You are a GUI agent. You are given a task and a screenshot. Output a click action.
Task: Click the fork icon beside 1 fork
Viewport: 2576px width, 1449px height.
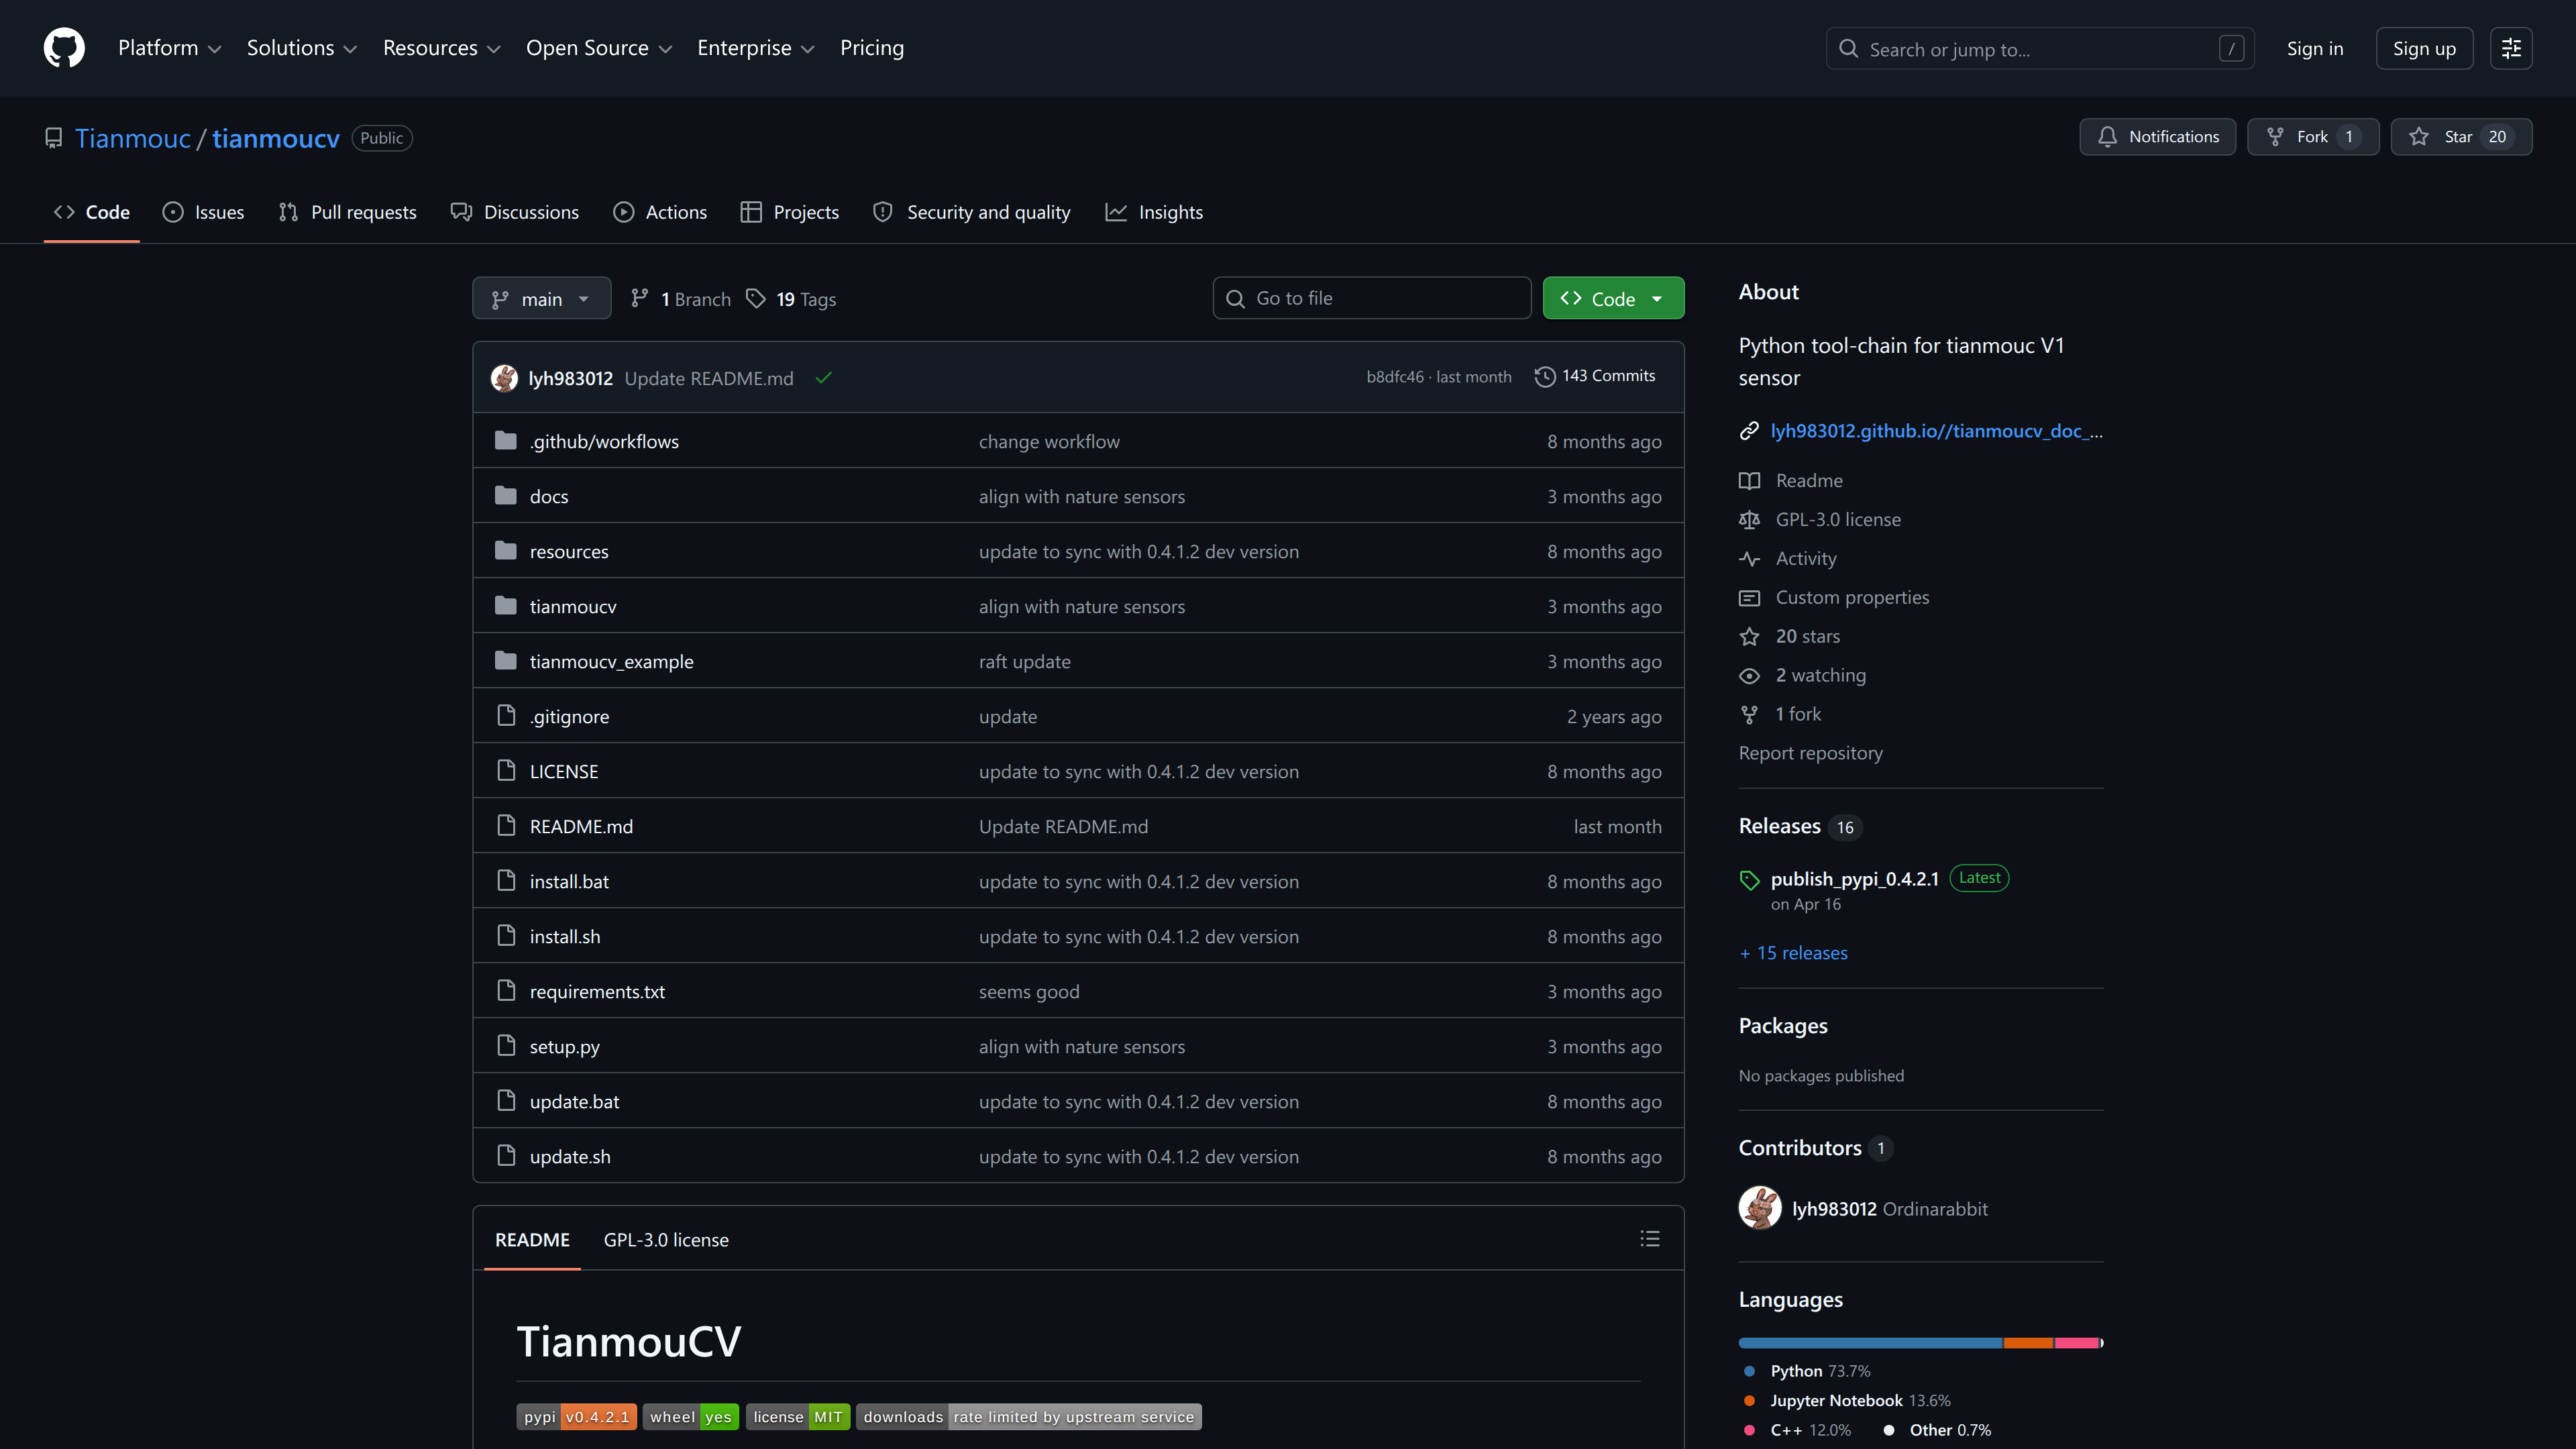[x=1749, y=715]
